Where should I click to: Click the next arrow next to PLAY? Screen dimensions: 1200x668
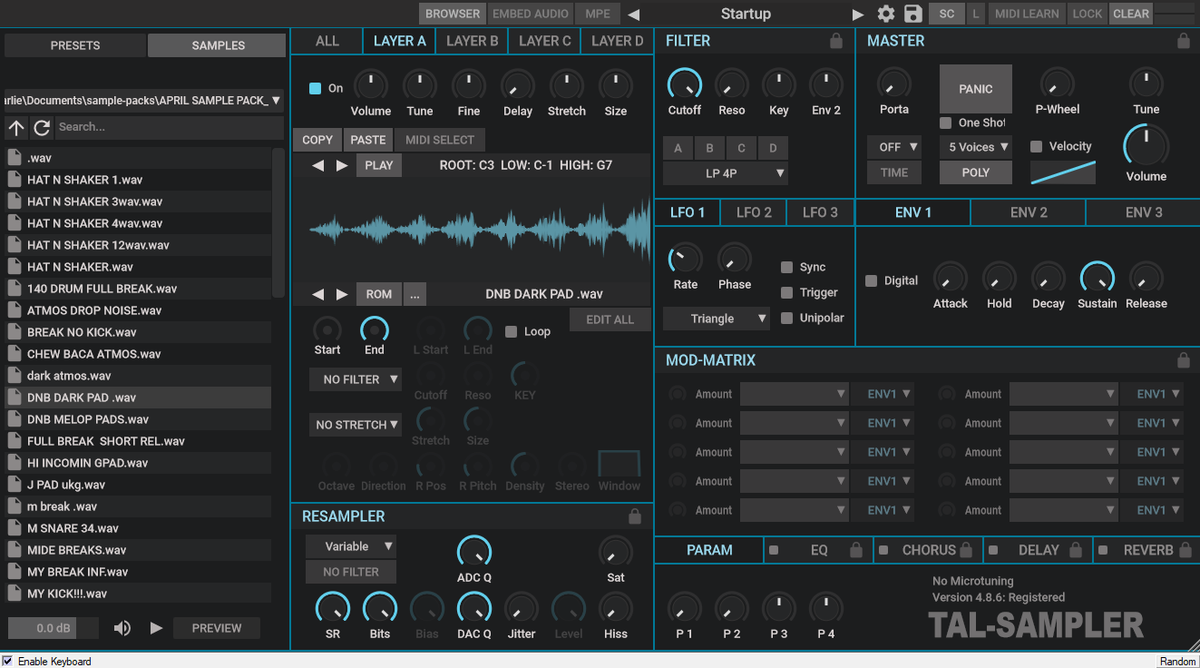pos(342,165)
